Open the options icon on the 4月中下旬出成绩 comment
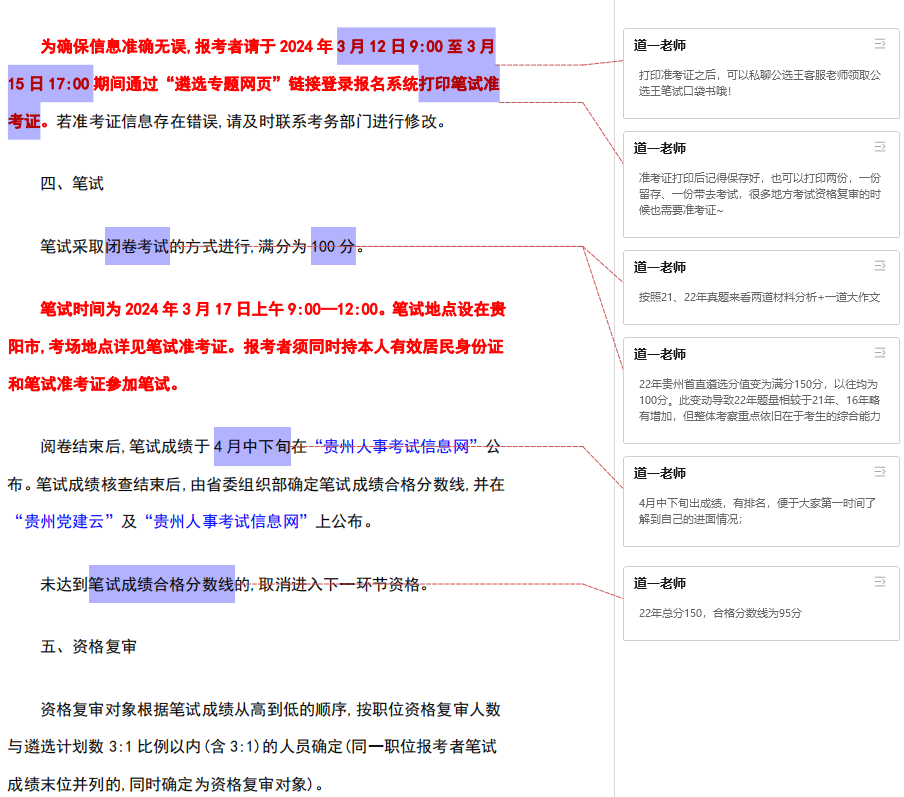This screenshot has width=904, height=797. pyautogui.click(x=879, y=472)
